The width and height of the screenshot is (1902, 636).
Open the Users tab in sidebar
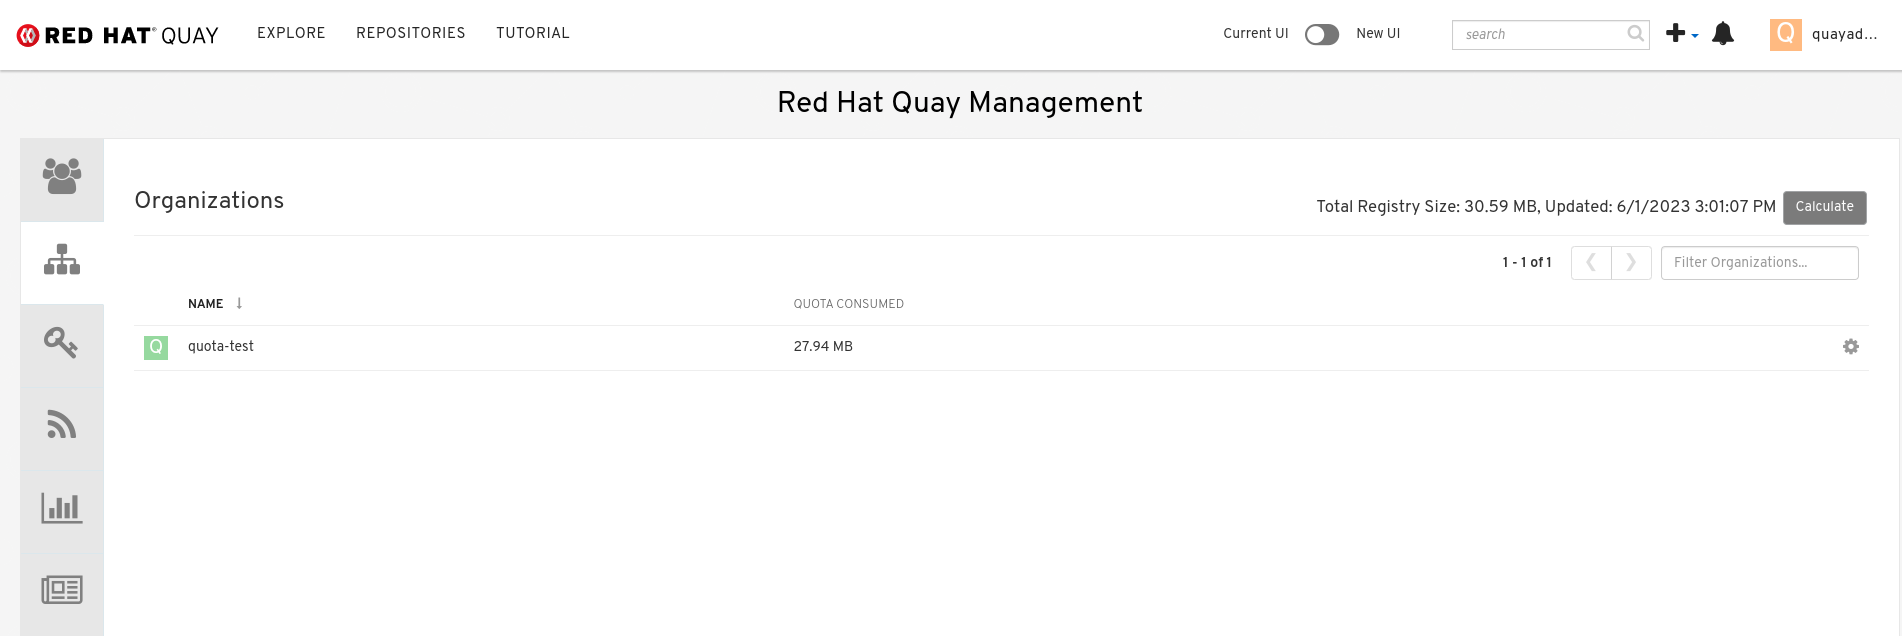[x=62, y=178]
